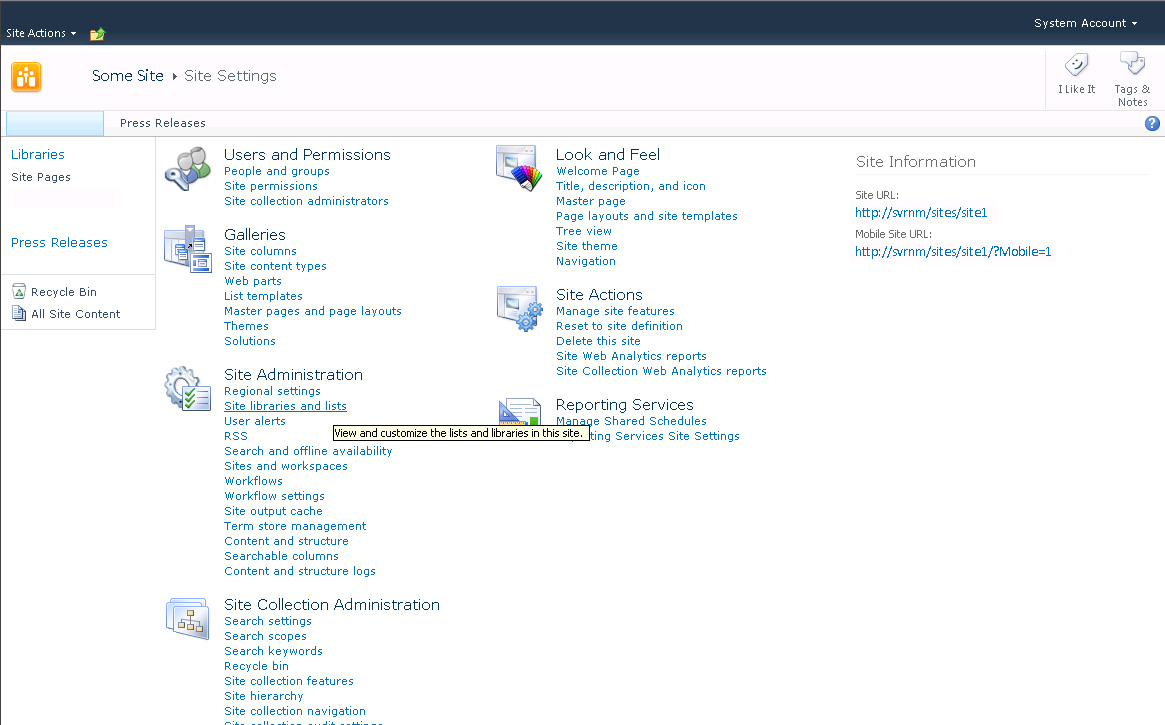1165x725 pixels.
Task: Open Site collection administrators
Action: click(x=306, y=201)
